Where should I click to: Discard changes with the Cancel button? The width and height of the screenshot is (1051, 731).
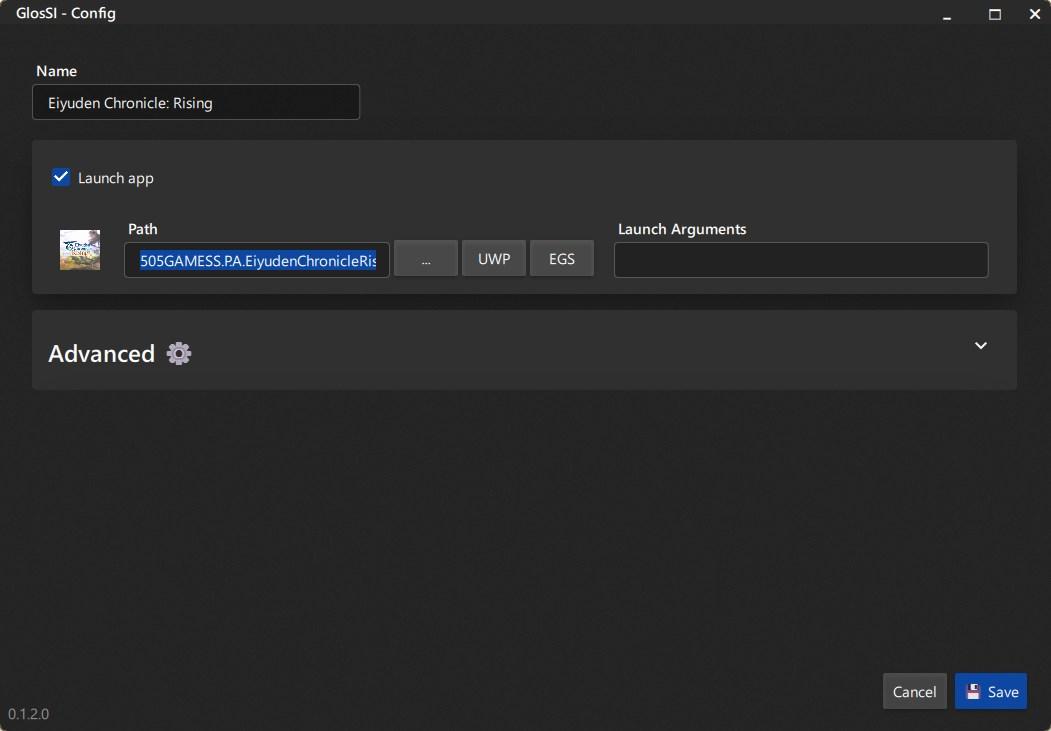[914, 692]
